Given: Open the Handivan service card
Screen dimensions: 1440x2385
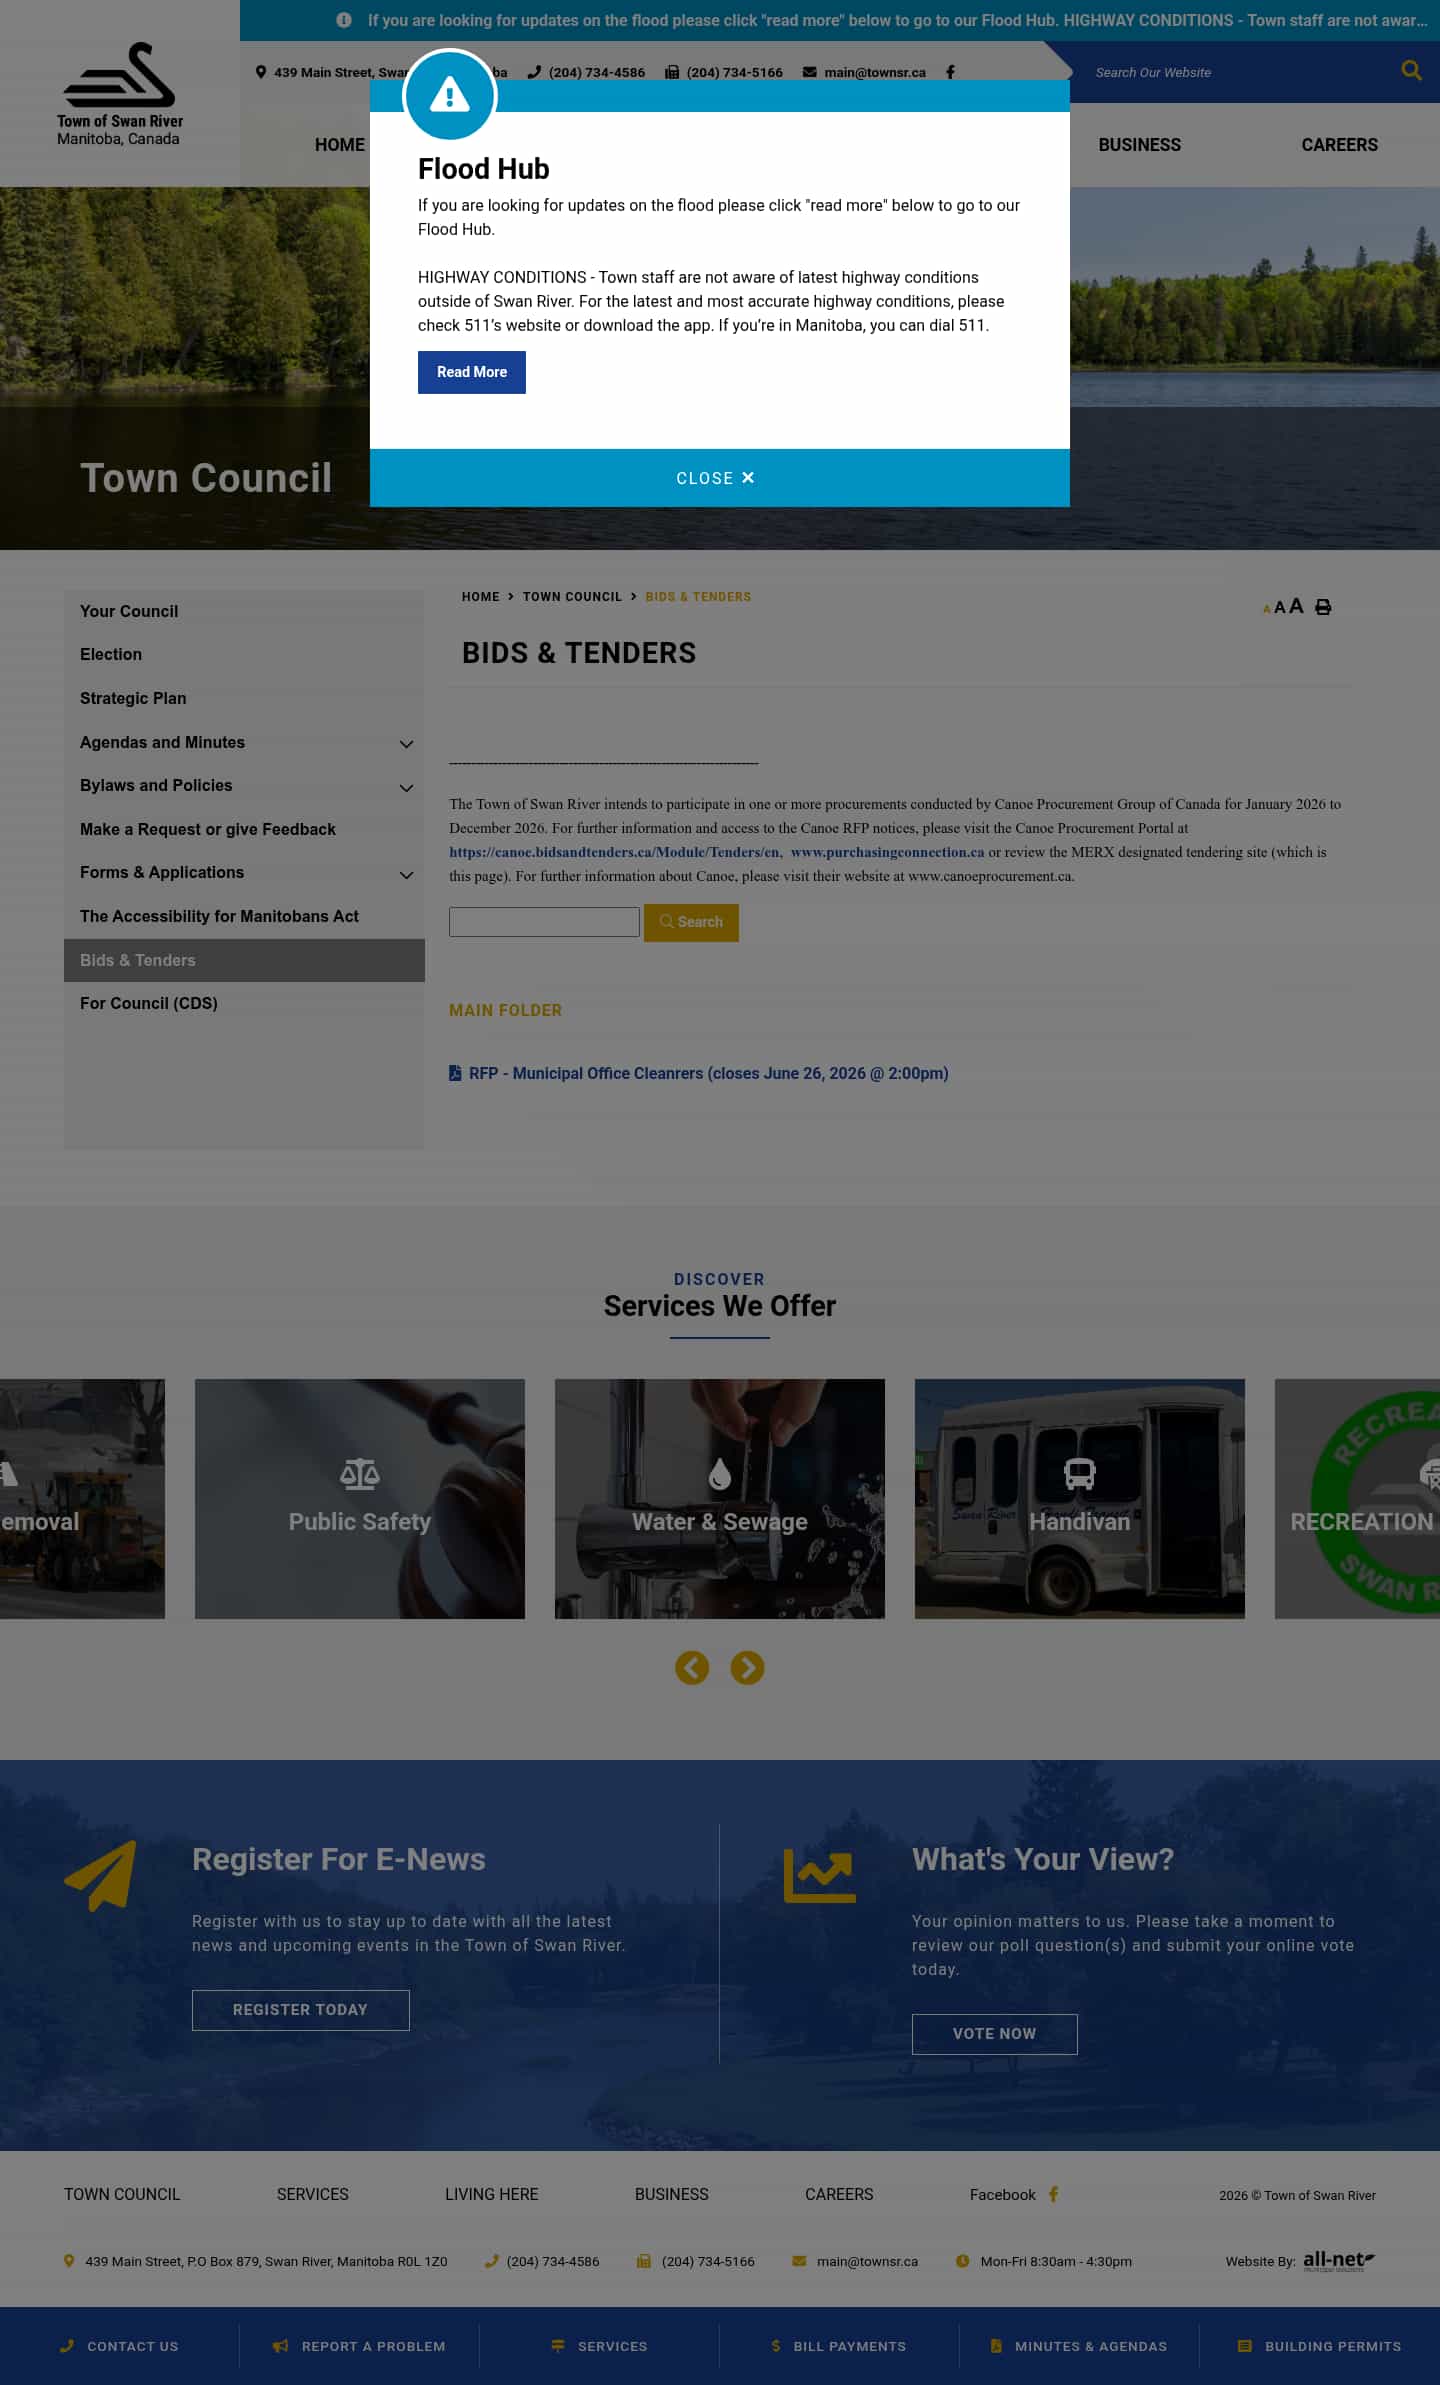Looking at the screenshot, I should 1080,1499.
